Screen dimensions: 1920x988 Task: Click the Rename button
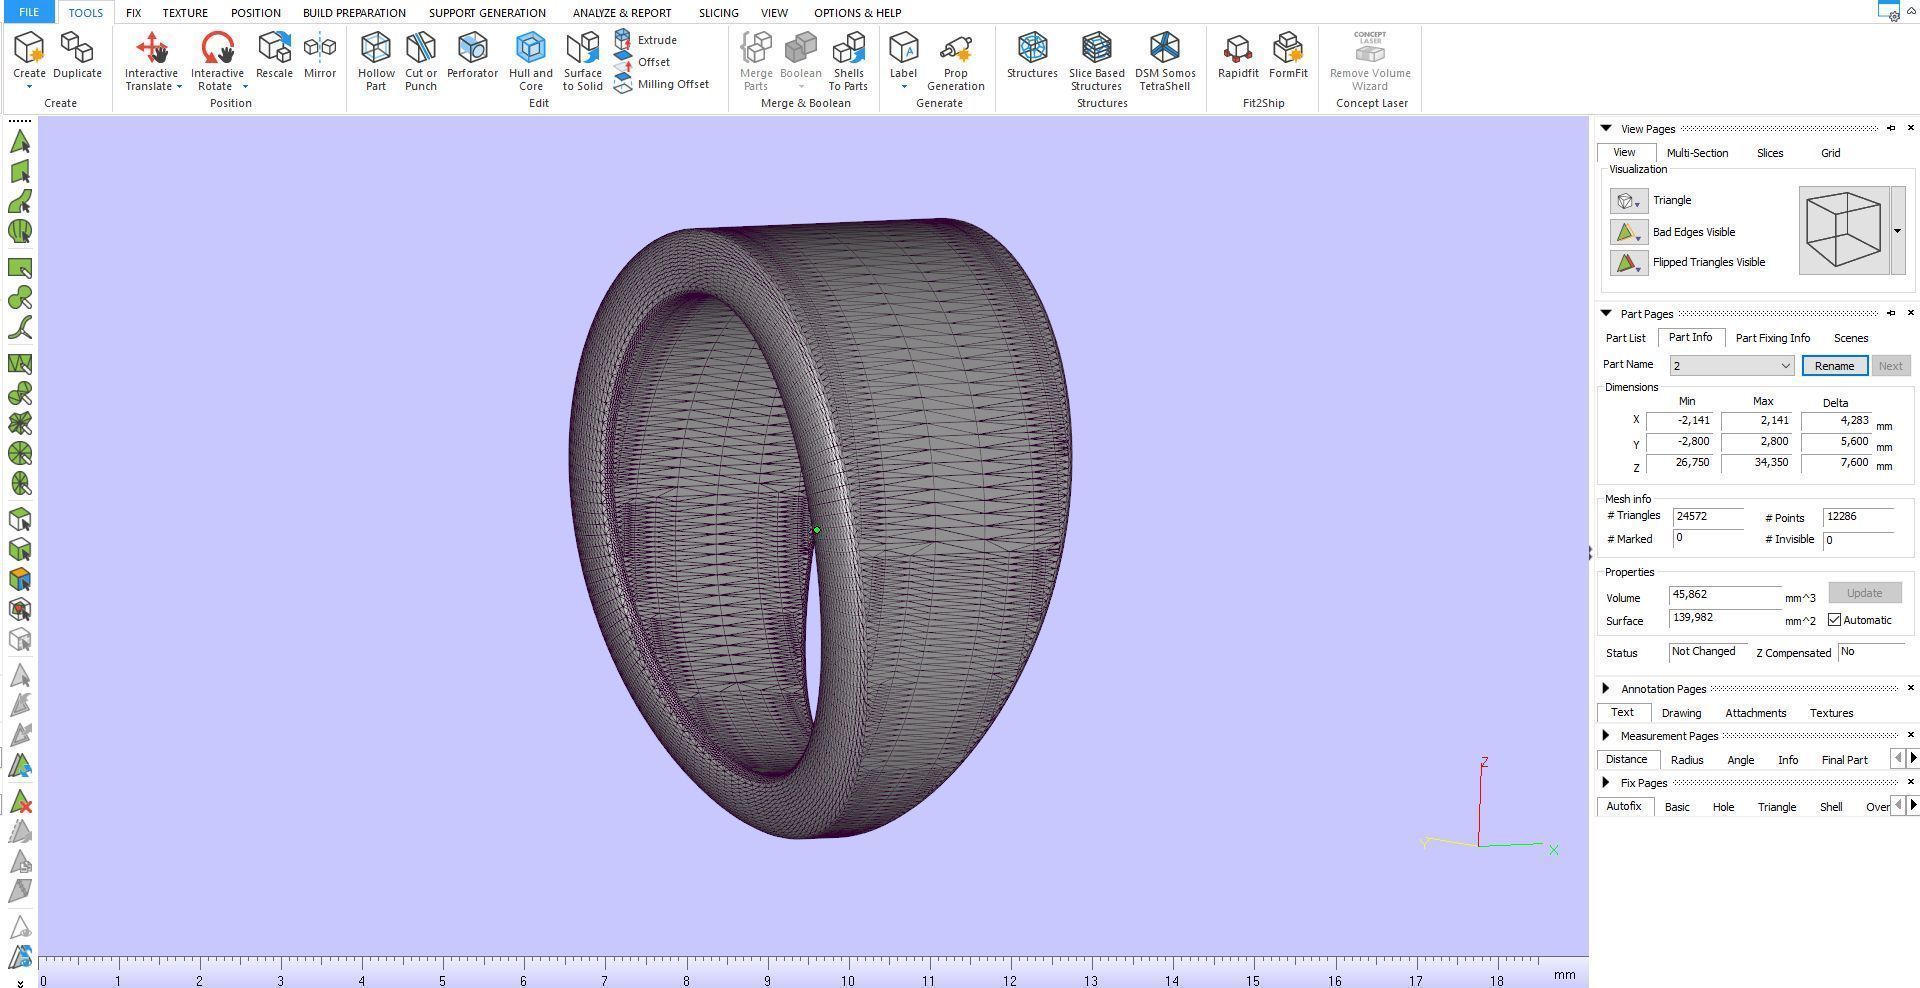pos(1834,366)
